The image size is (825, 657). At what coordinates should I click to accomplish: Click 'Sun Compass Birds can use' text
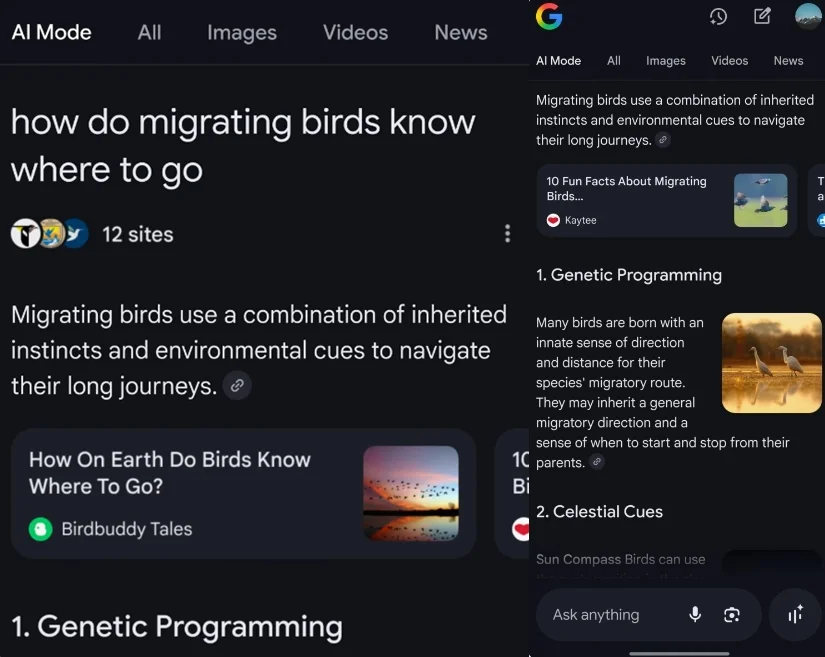tap(620, 559)
